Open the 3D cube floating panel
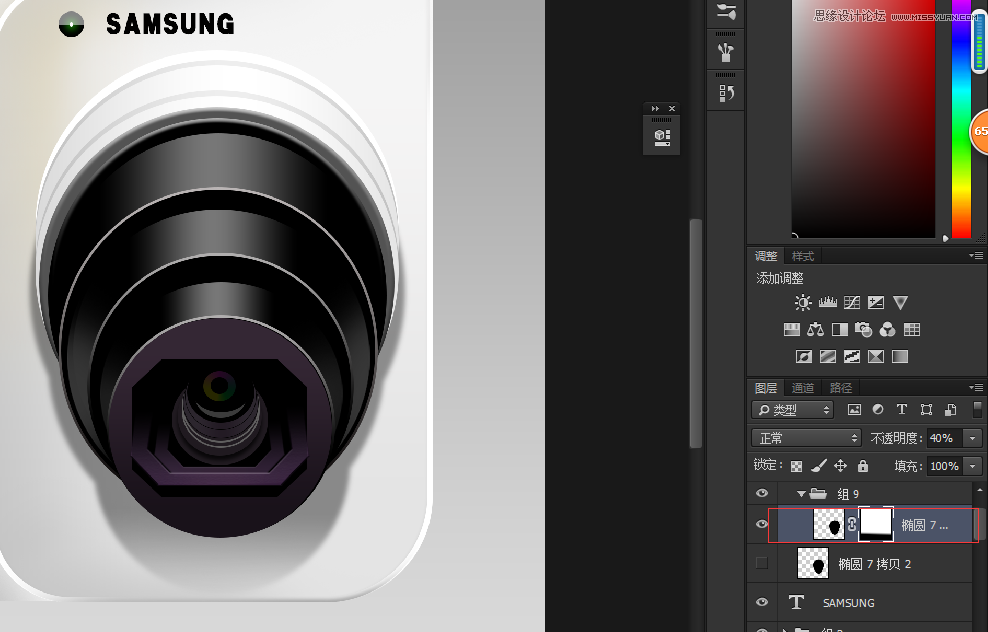The width and height of the screenshot is (988, 632). (662, 137)
